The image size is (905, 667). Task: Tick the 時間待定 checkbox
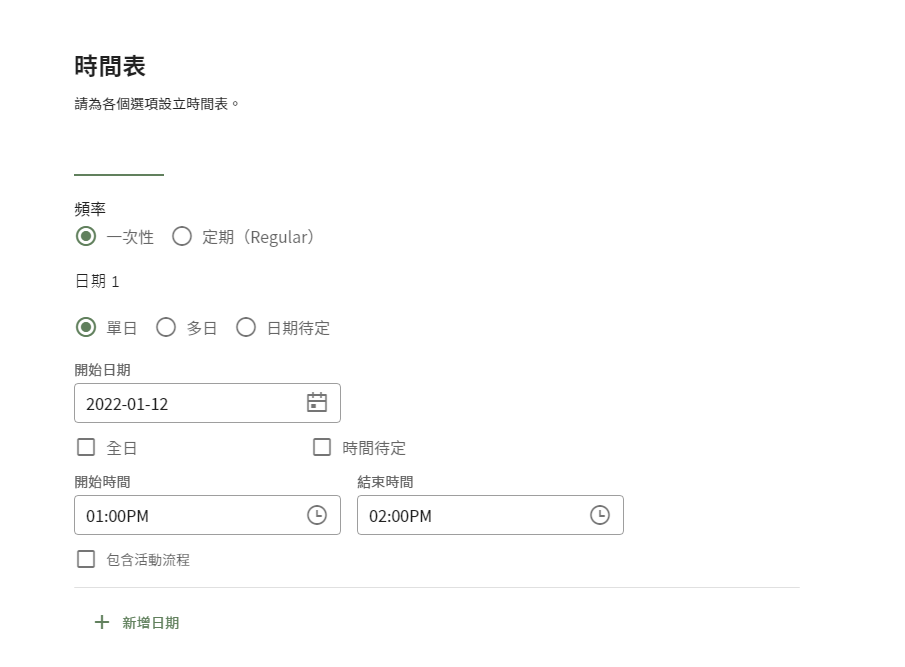(322, 447)
